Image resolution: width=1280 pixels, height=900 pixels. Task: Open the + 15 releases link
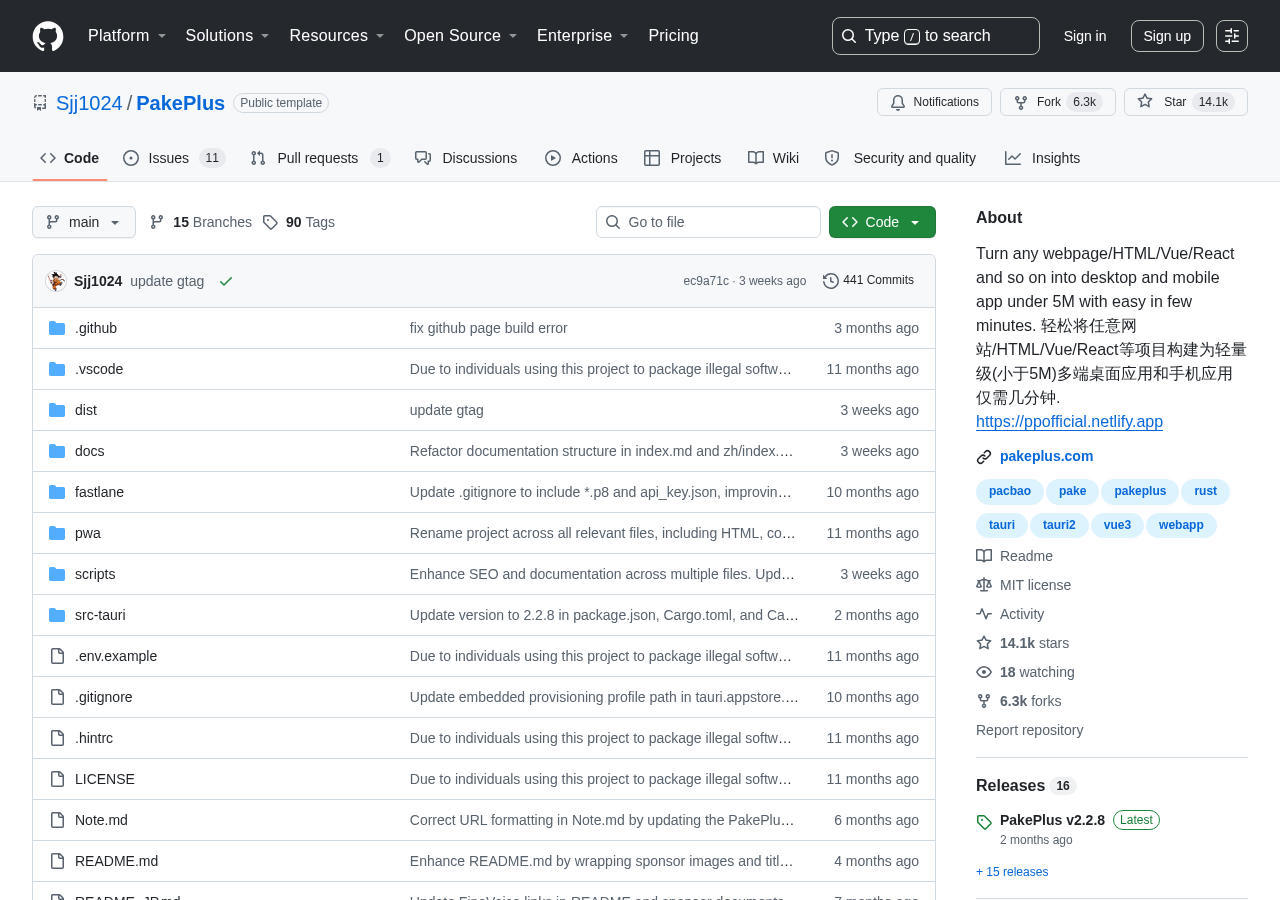coord(1012,872)
